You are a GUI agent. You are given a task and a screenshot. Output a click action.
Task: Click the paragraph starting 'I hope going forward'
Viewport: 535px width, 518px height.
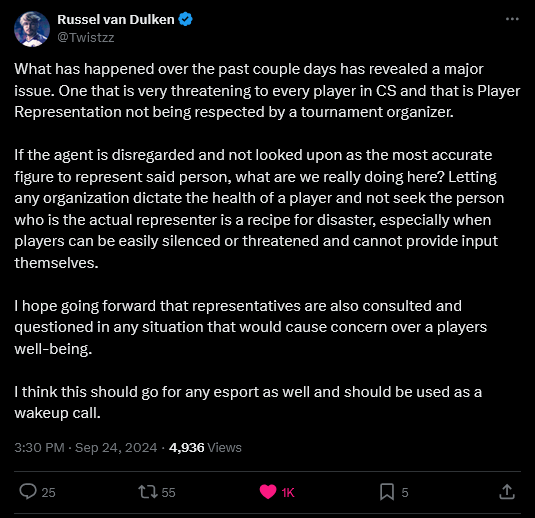251,327
